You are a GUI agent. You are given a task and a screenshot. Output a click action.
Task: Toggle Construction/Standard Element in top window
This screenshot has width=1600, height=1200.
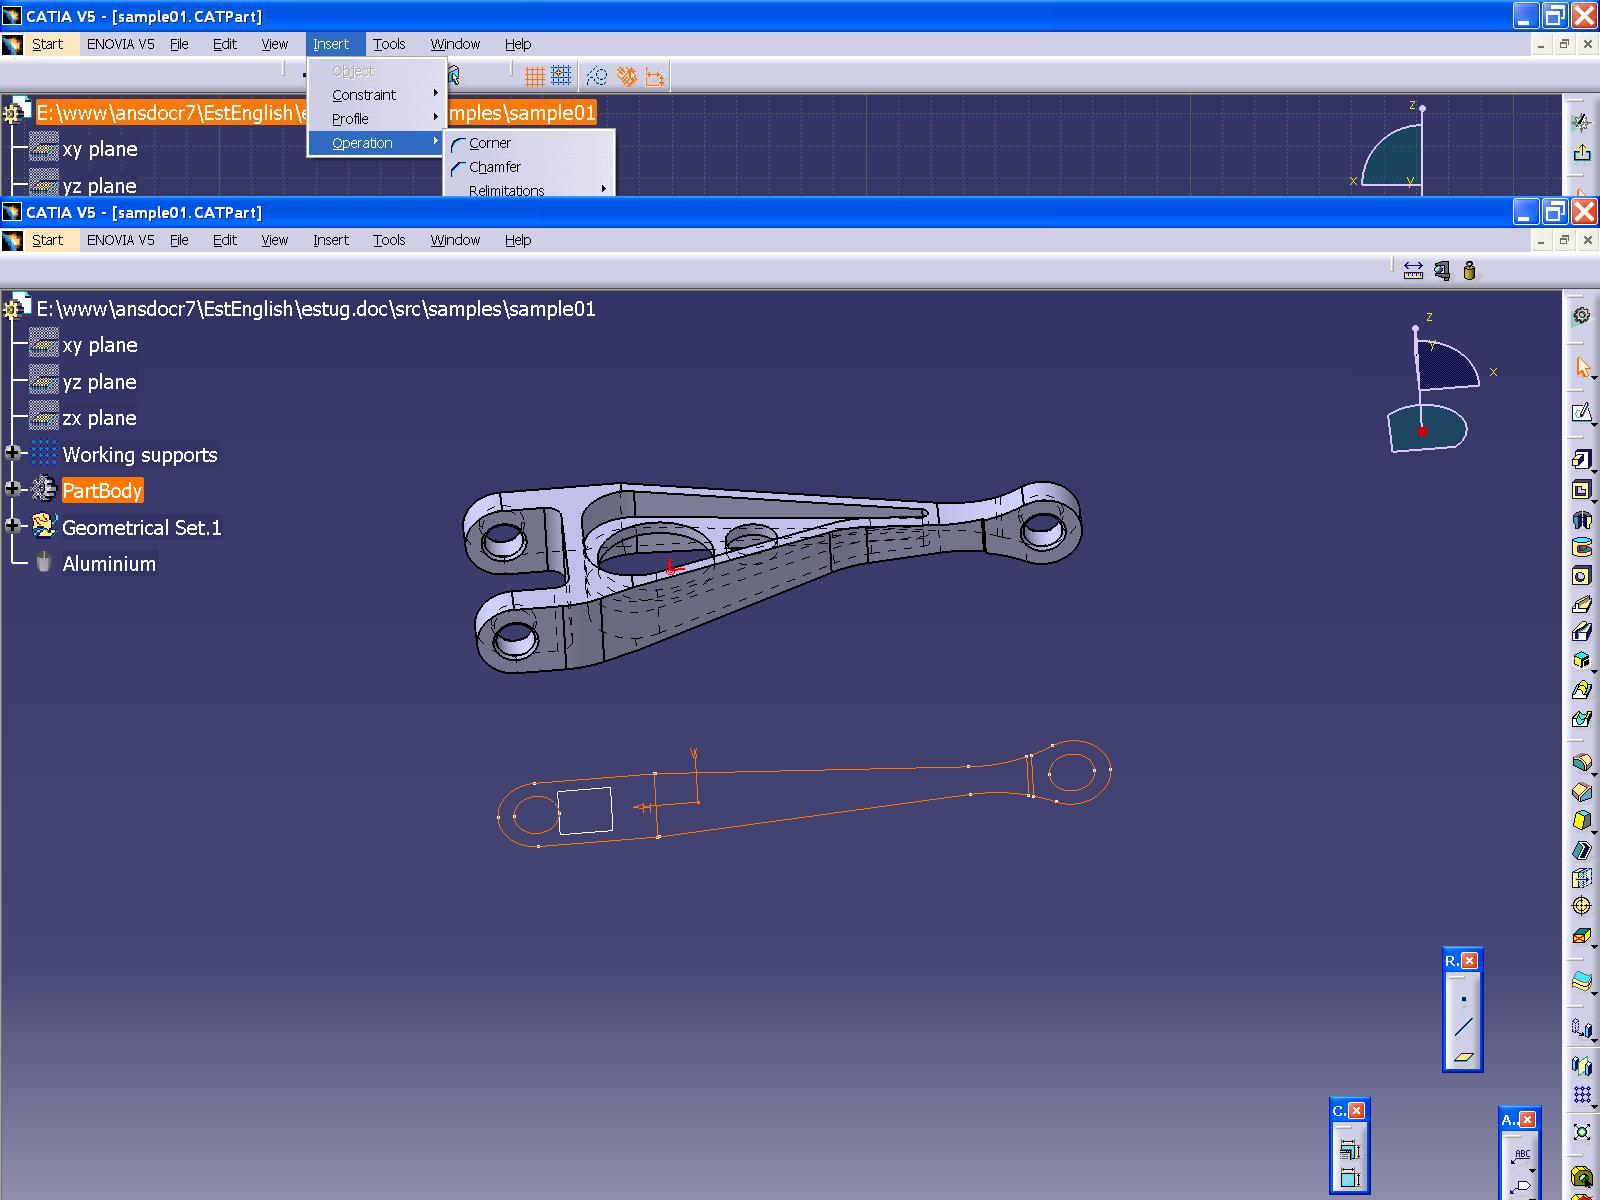pos(597,76)
